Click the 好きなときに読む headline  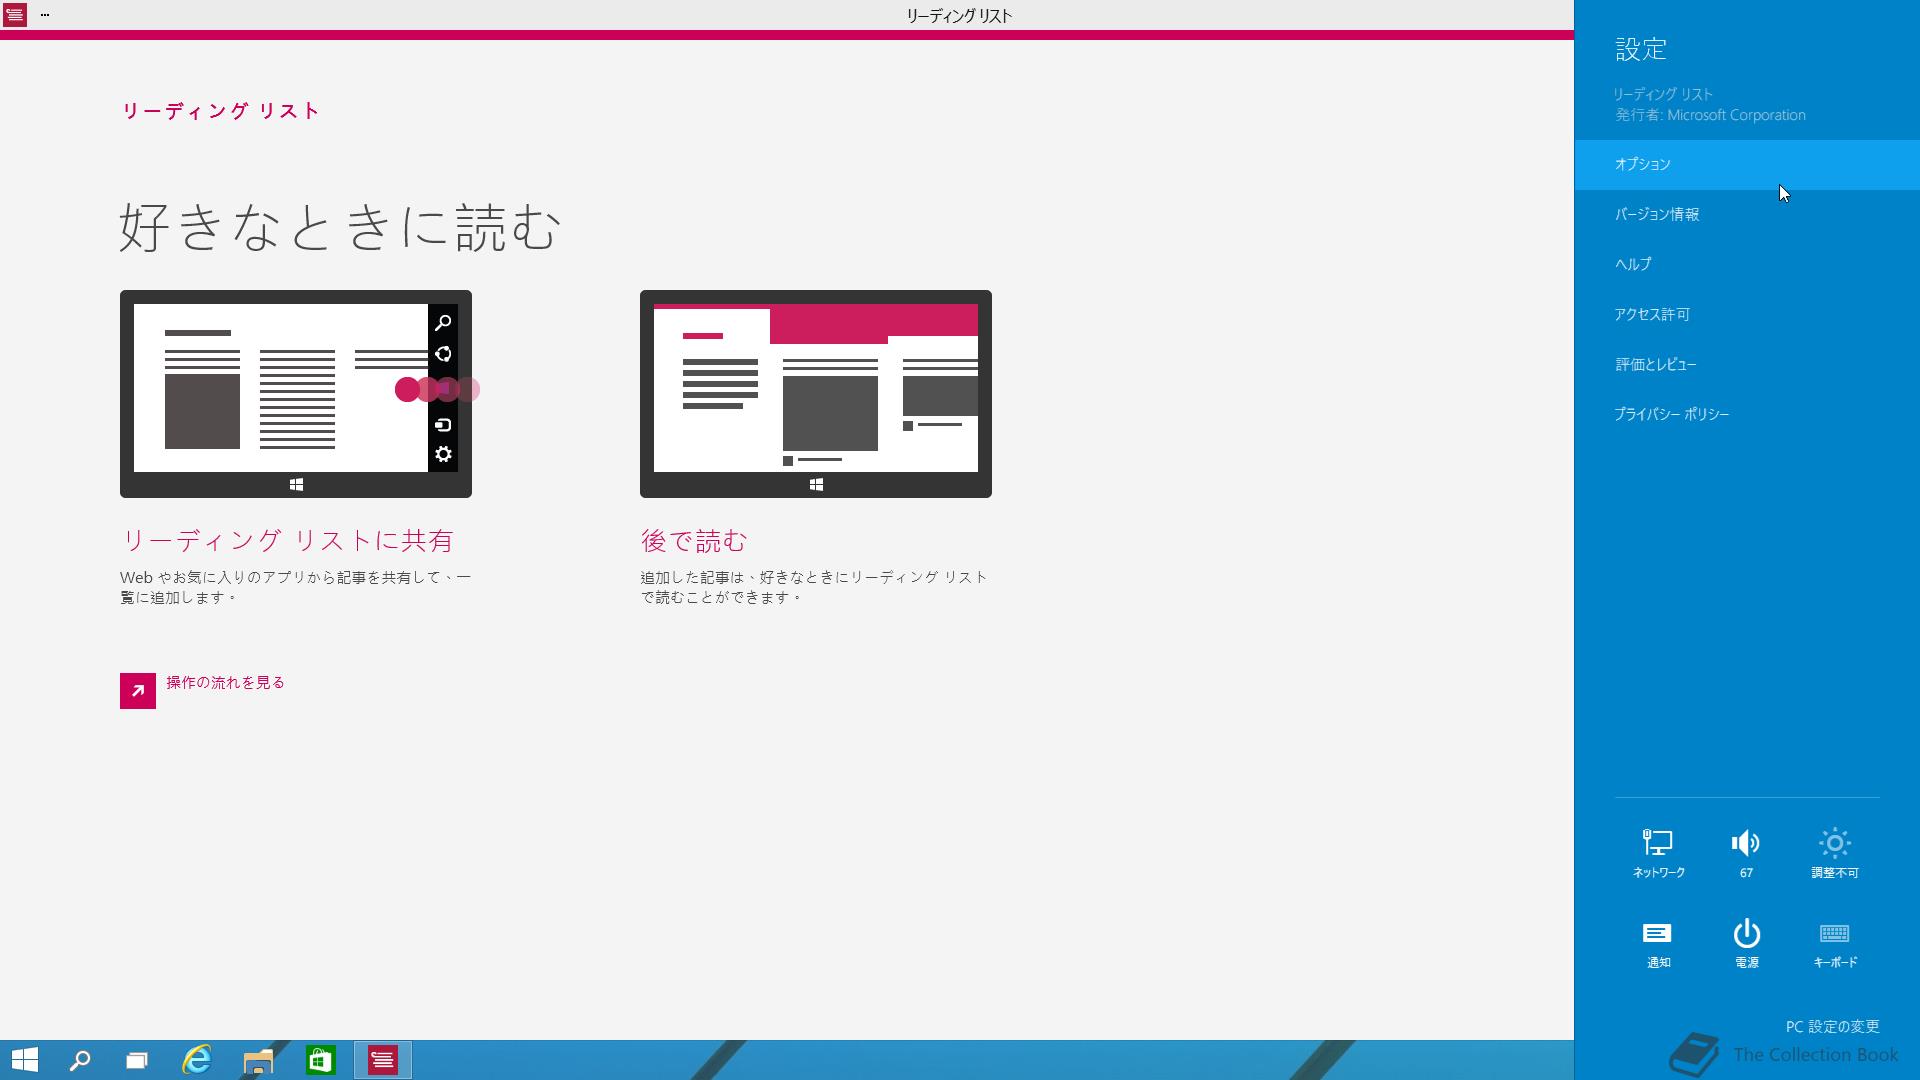(339, 227)
